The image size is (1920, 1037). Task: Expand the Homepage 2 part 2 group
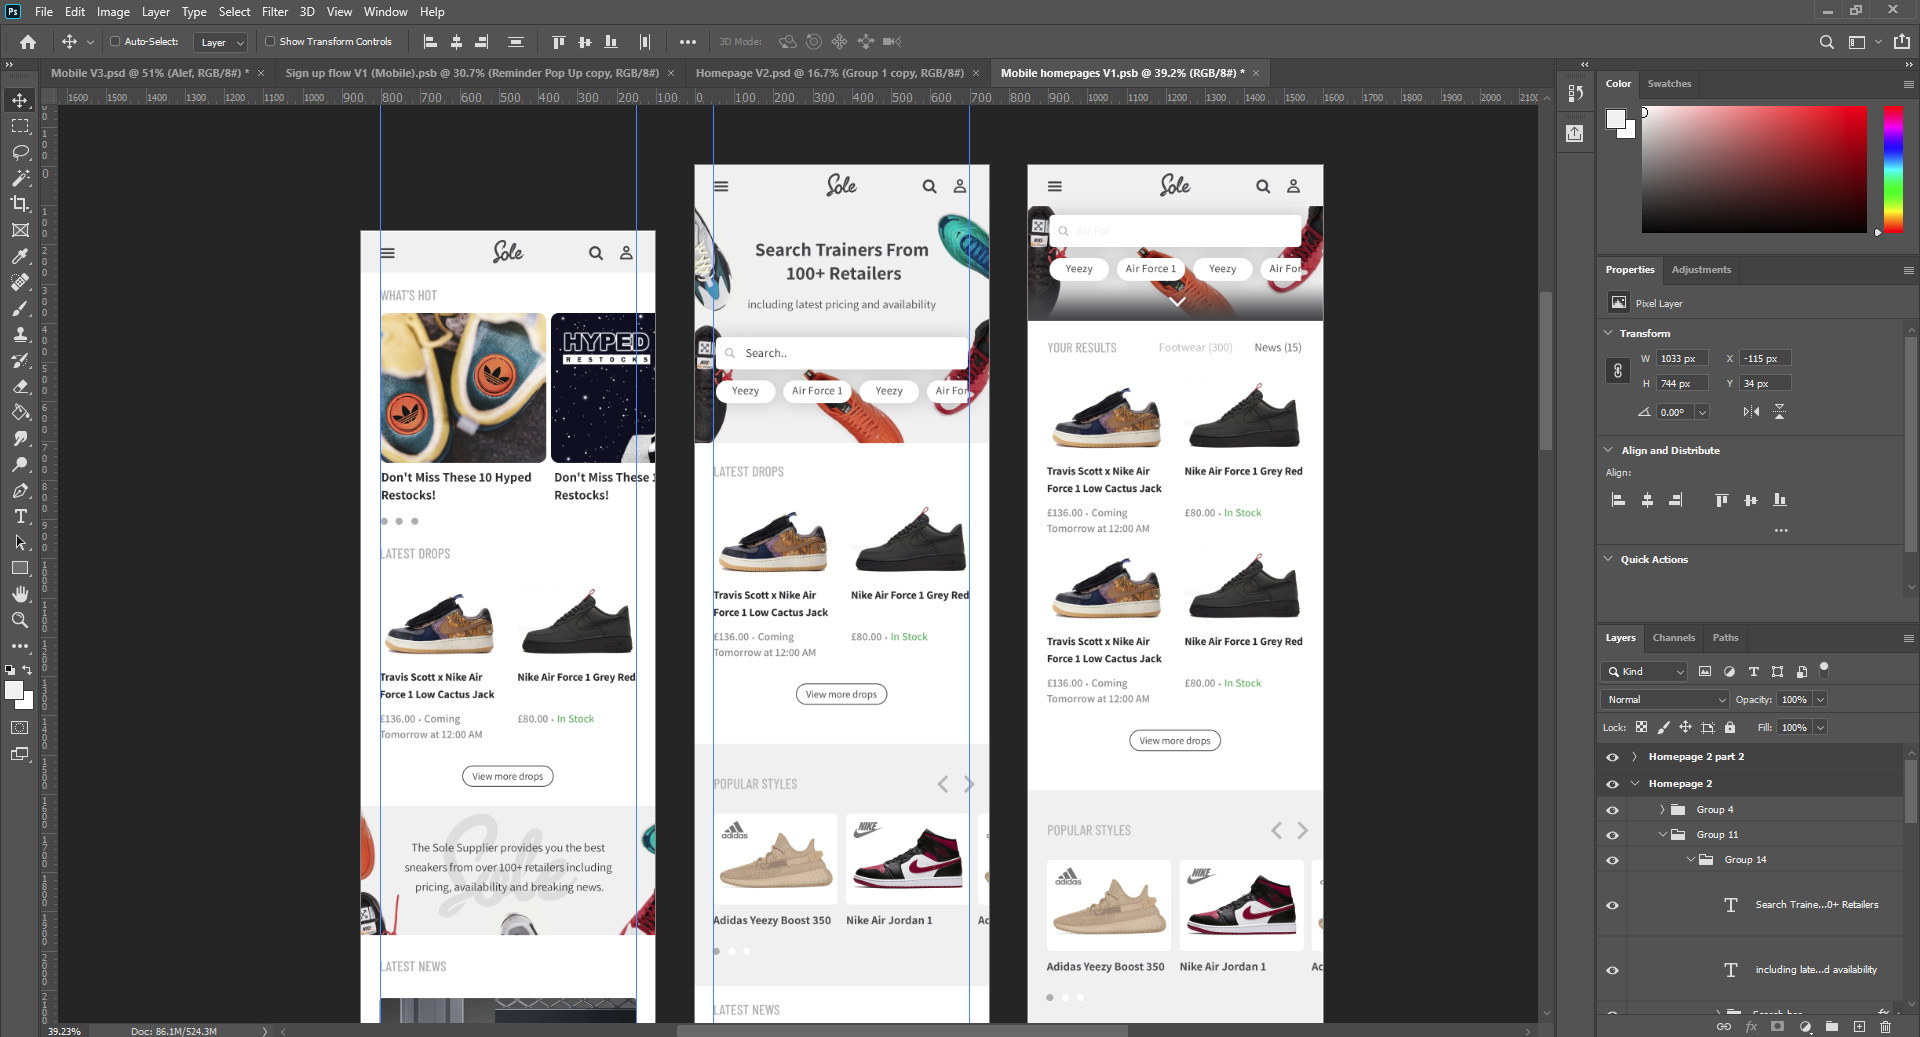pyautogui.click(x=1635, y=757)
